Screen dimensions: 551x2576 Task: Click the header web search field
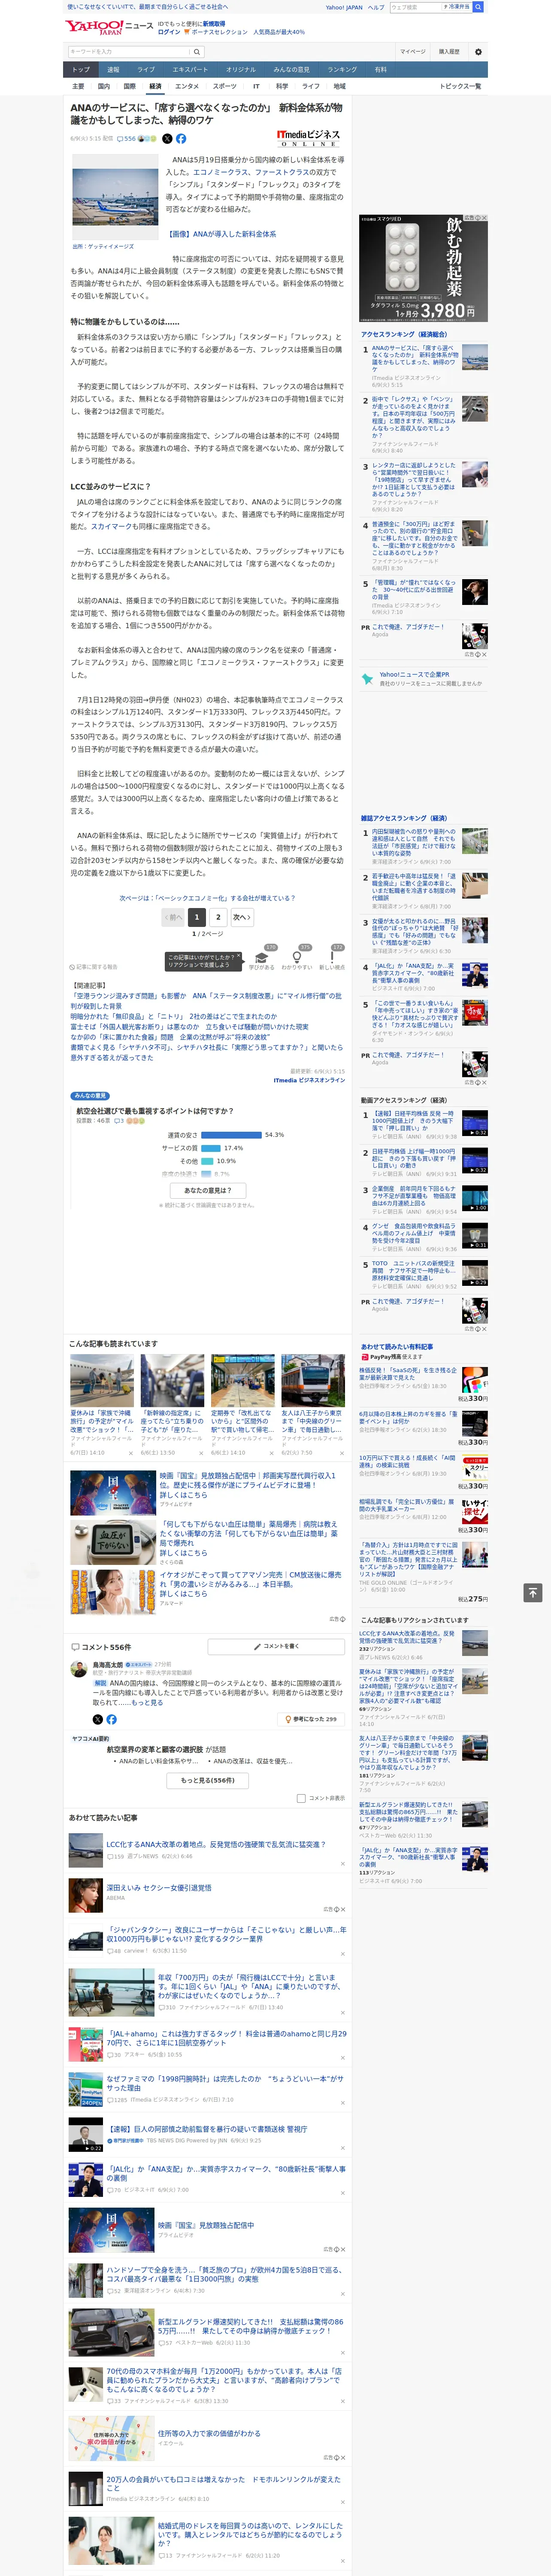tap(415, 7)
